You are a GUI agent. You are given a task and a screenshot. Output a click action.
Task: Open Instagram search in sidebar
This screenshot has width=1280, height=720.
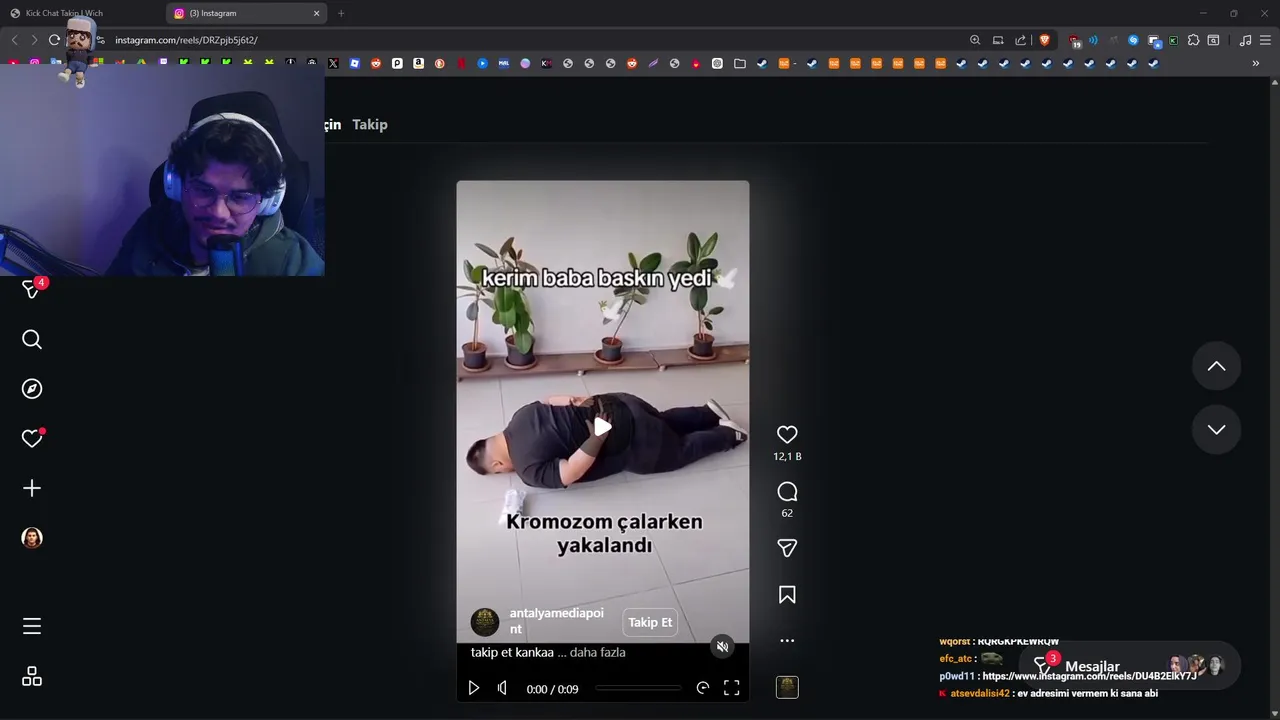click(32, 340)
